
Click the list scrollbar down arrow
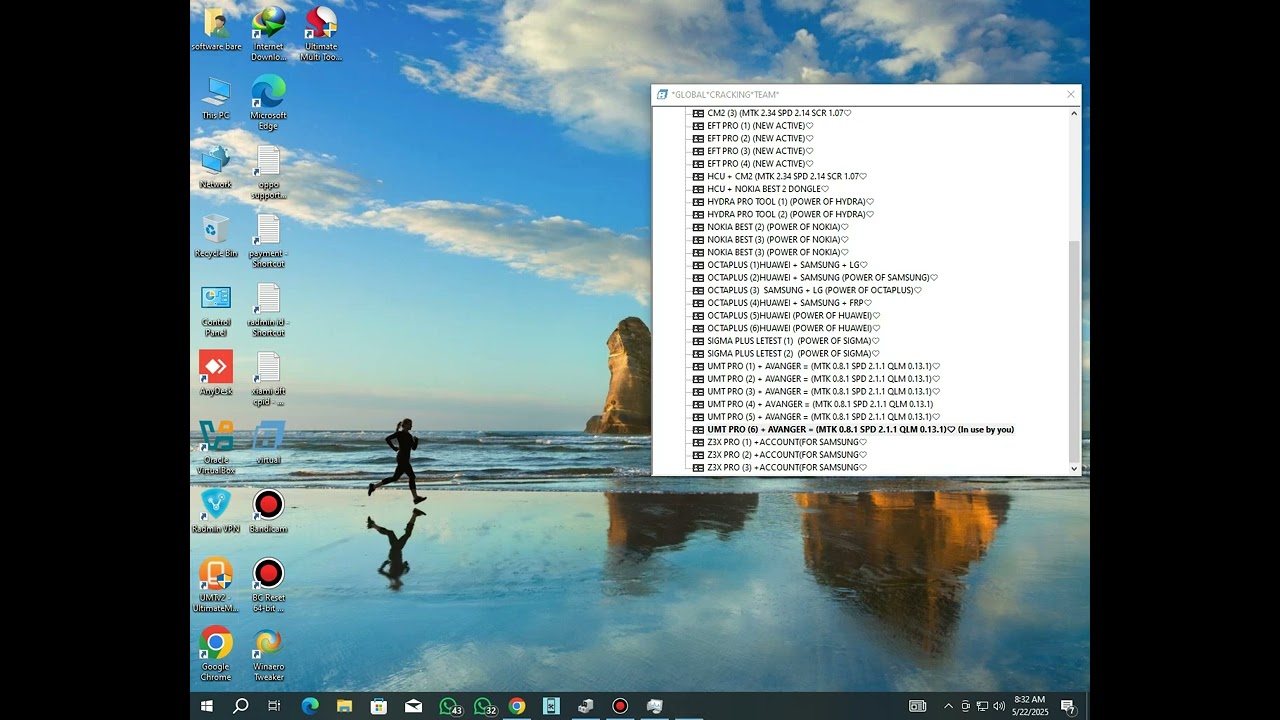click(1075, 468)
